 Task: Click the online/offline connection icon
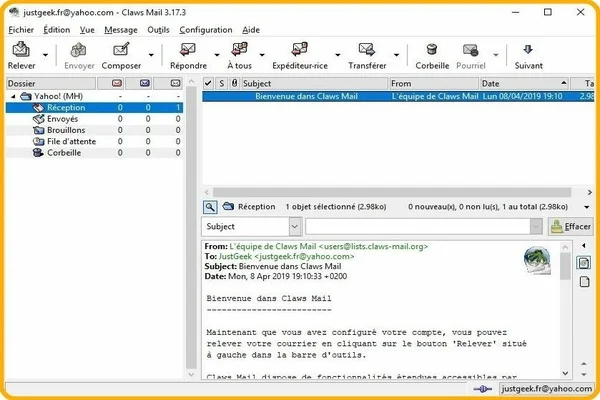[x=483, y=389]
